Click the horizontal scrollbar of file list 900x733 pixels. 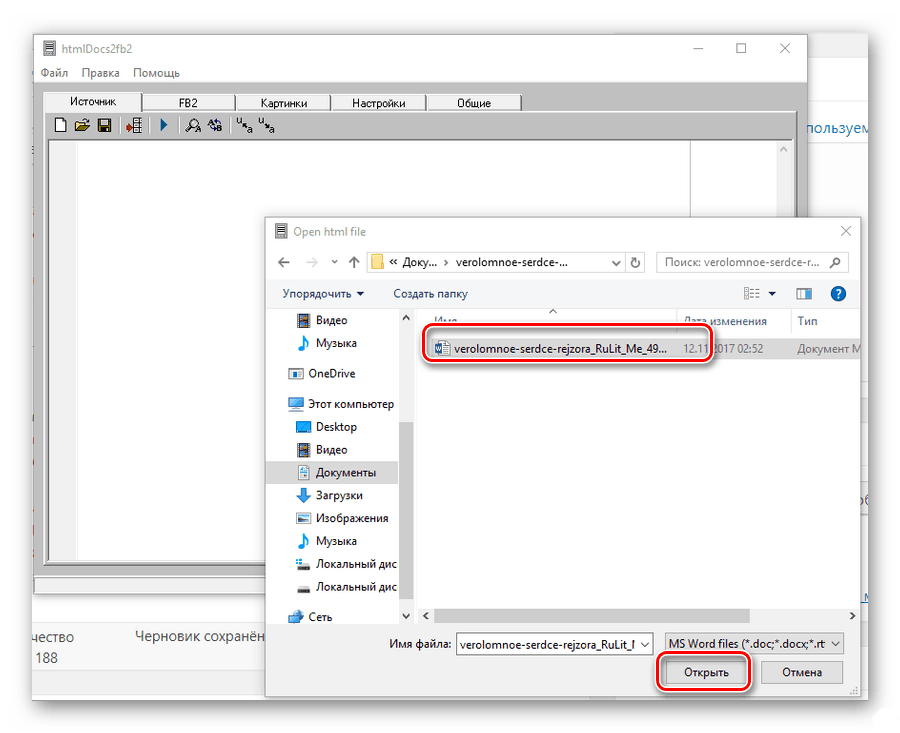(591, 616)
